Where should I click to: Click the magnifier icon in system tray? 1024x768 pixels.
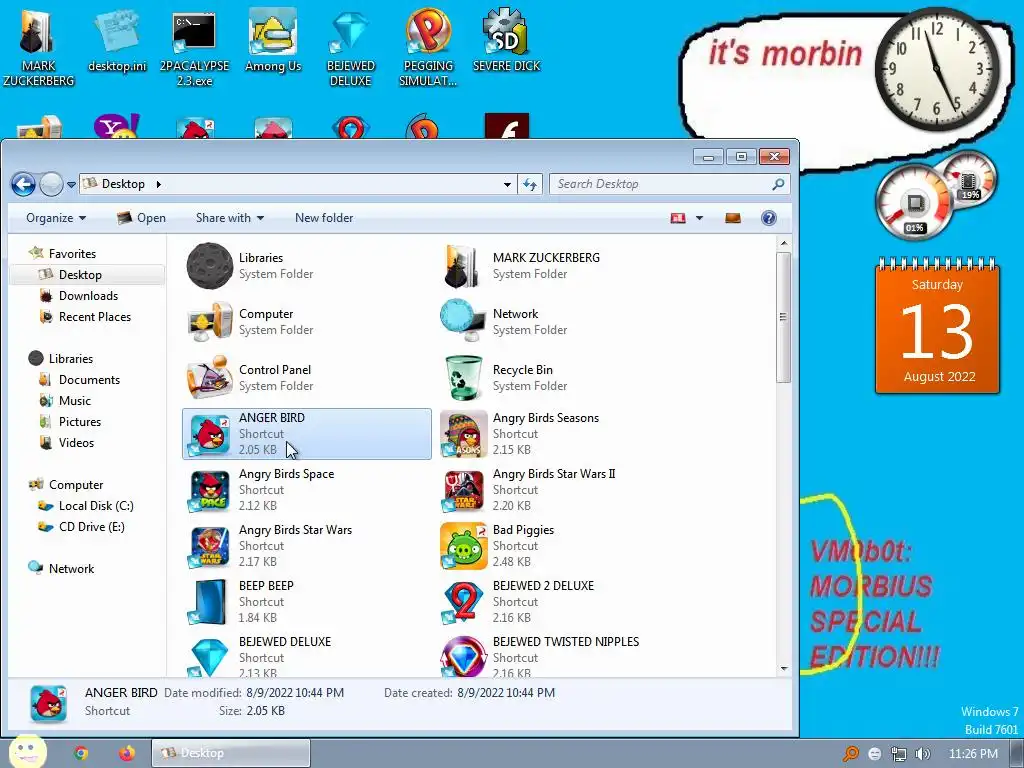tap(851, 754)
